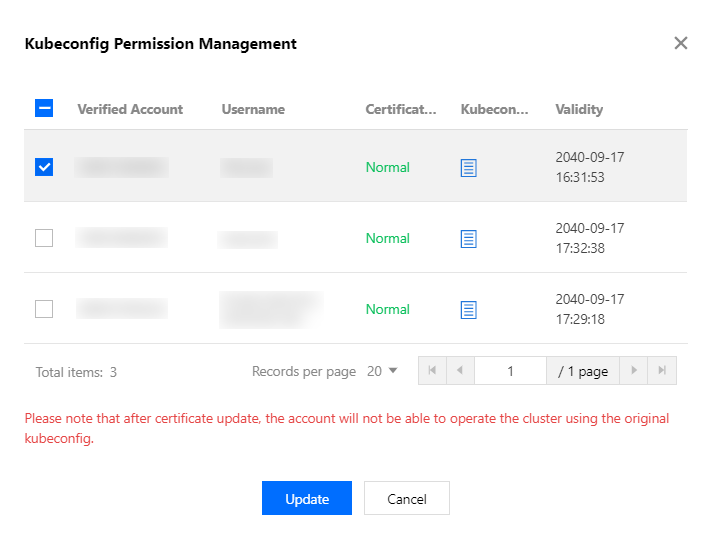Go to first page arrow

pyautogui.click(x=432, y=371)
